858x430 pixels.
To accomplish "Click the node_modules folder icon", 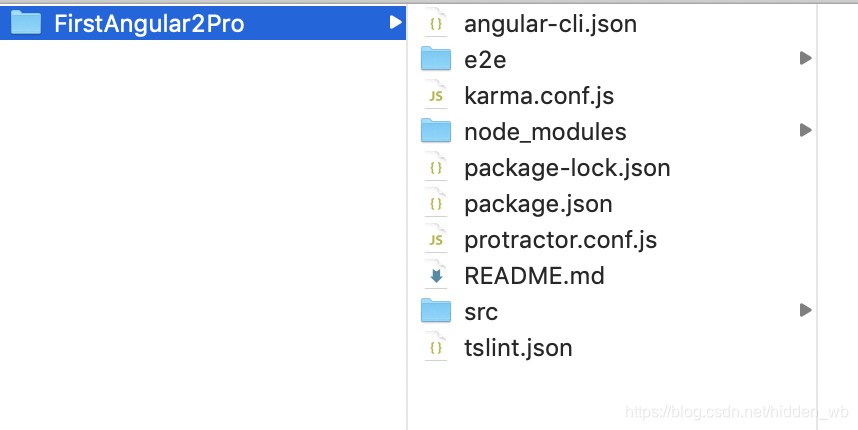I will point(436,131).
